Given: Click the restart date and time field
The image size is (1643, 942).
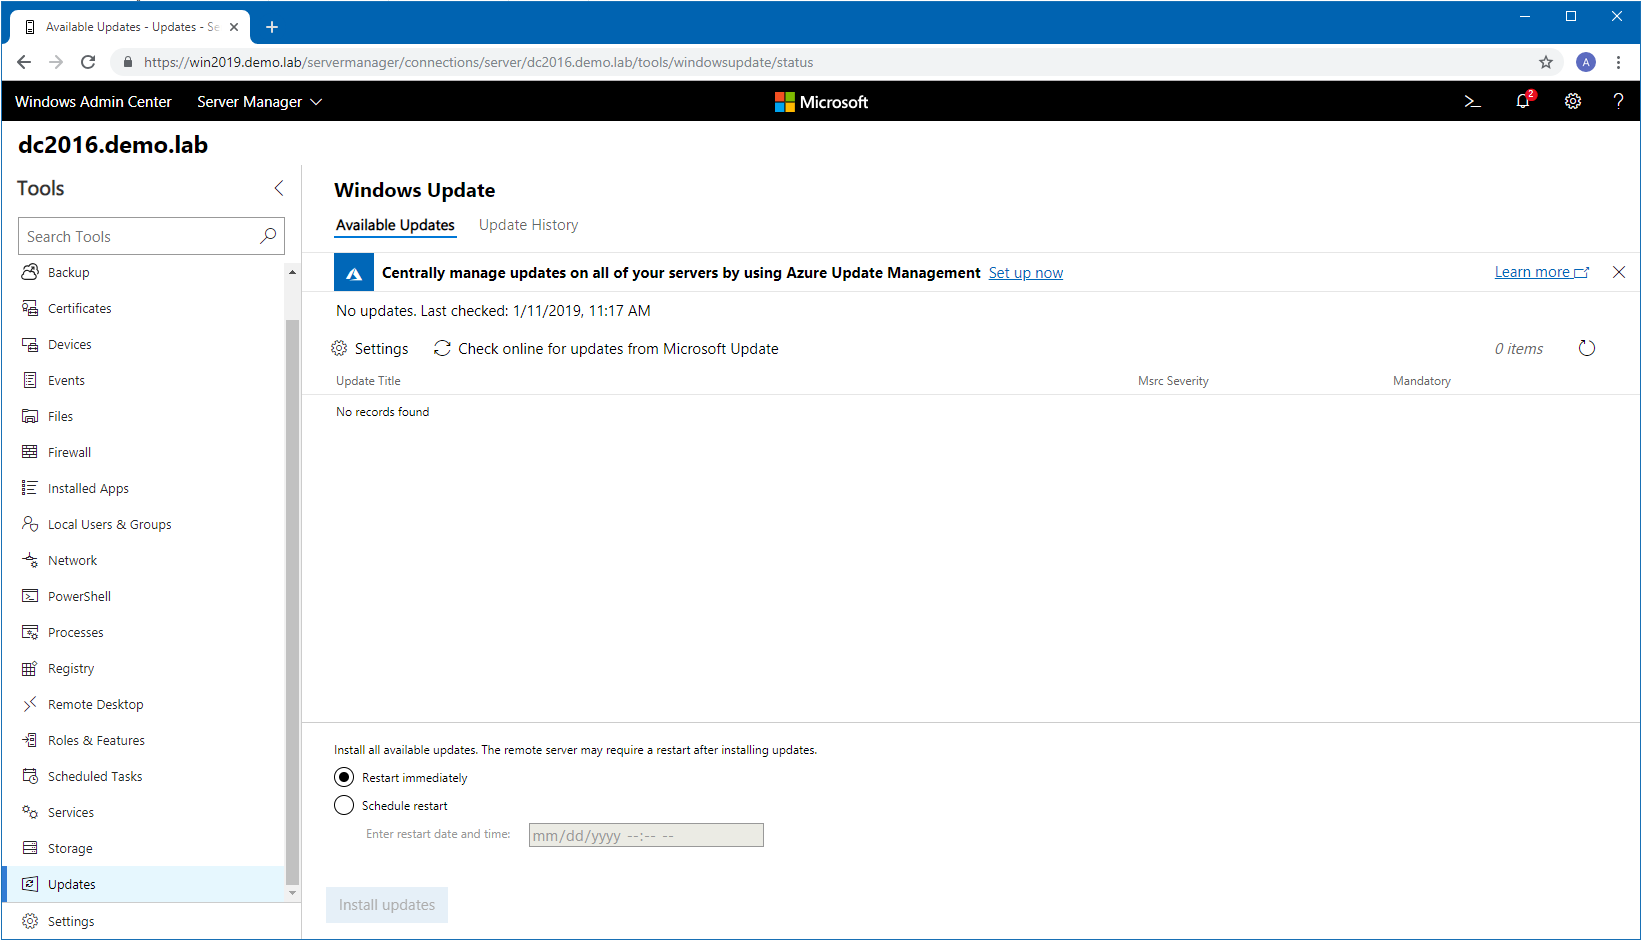Looking at the screenshot, I should point(645,835).
